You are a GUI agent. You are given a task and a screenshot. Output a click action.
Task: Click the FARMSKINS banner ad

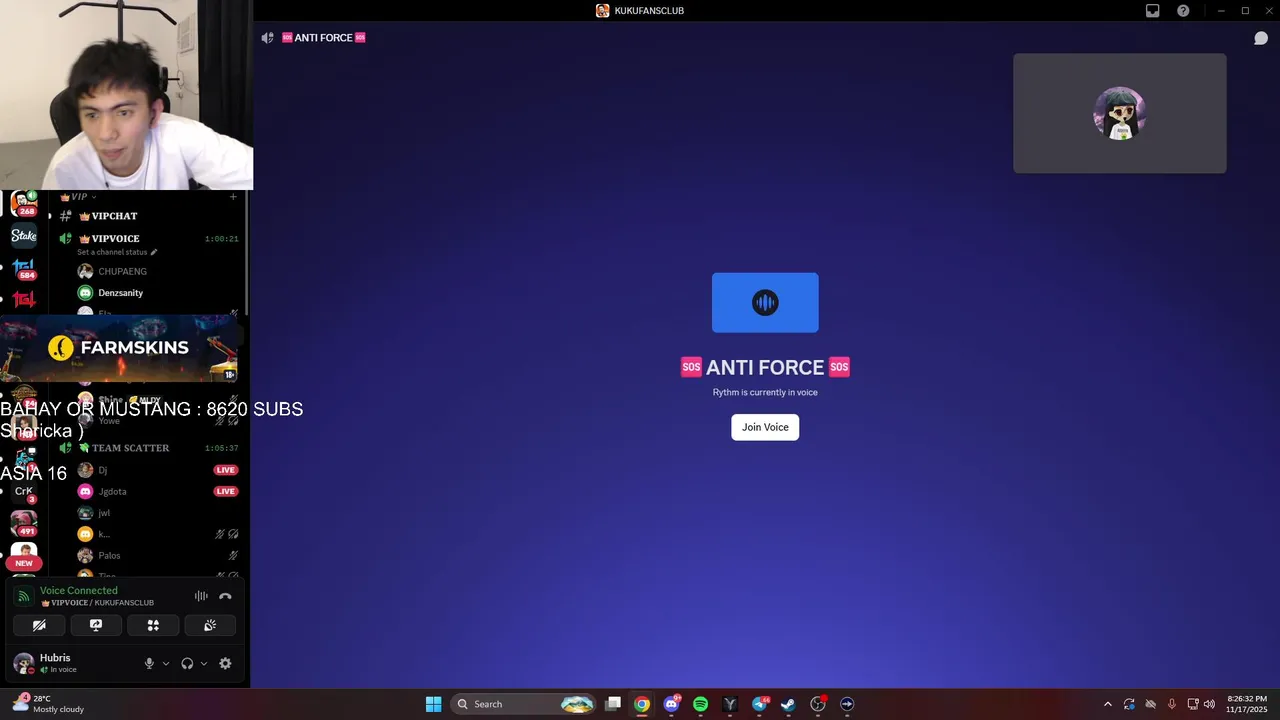(x=119, y=348)
